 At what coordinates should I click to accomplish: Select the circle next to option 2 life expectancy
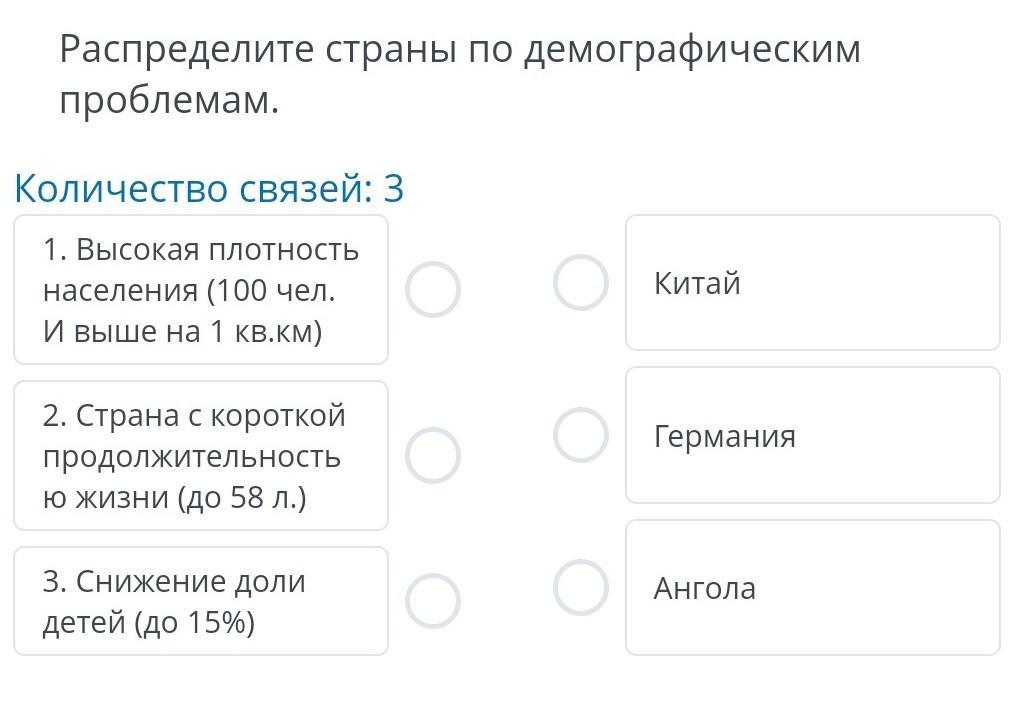pos(433,456)
